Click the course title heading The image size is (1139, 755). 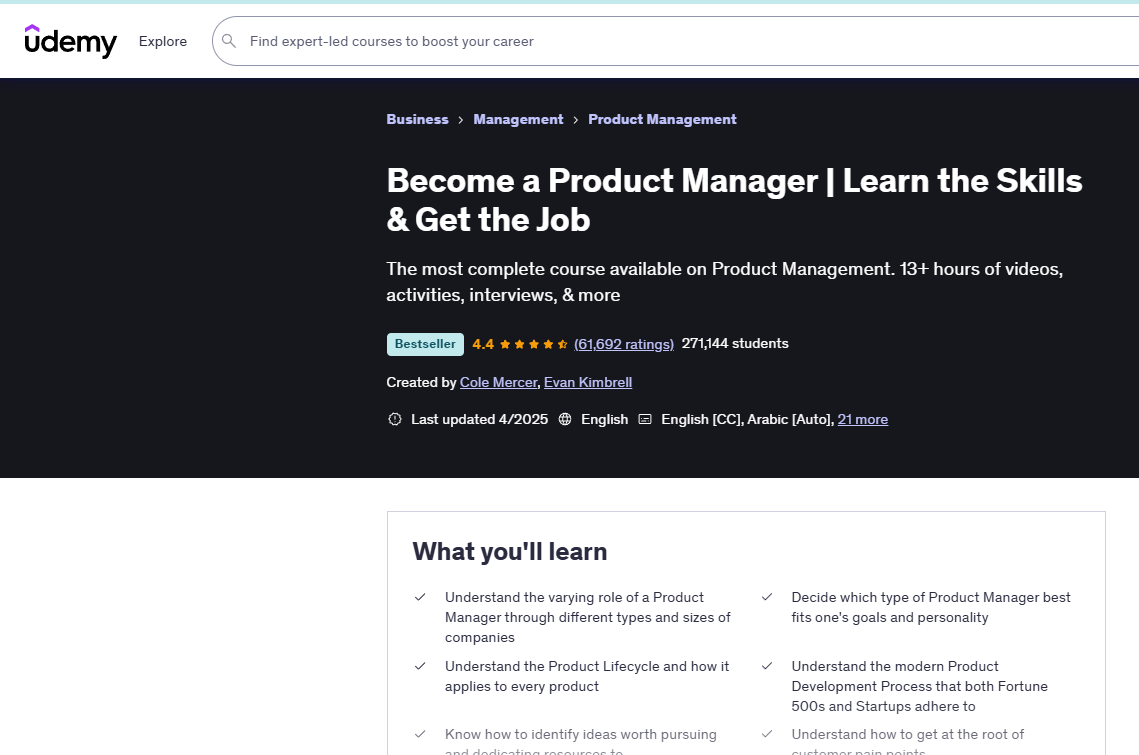pos(734,200)
